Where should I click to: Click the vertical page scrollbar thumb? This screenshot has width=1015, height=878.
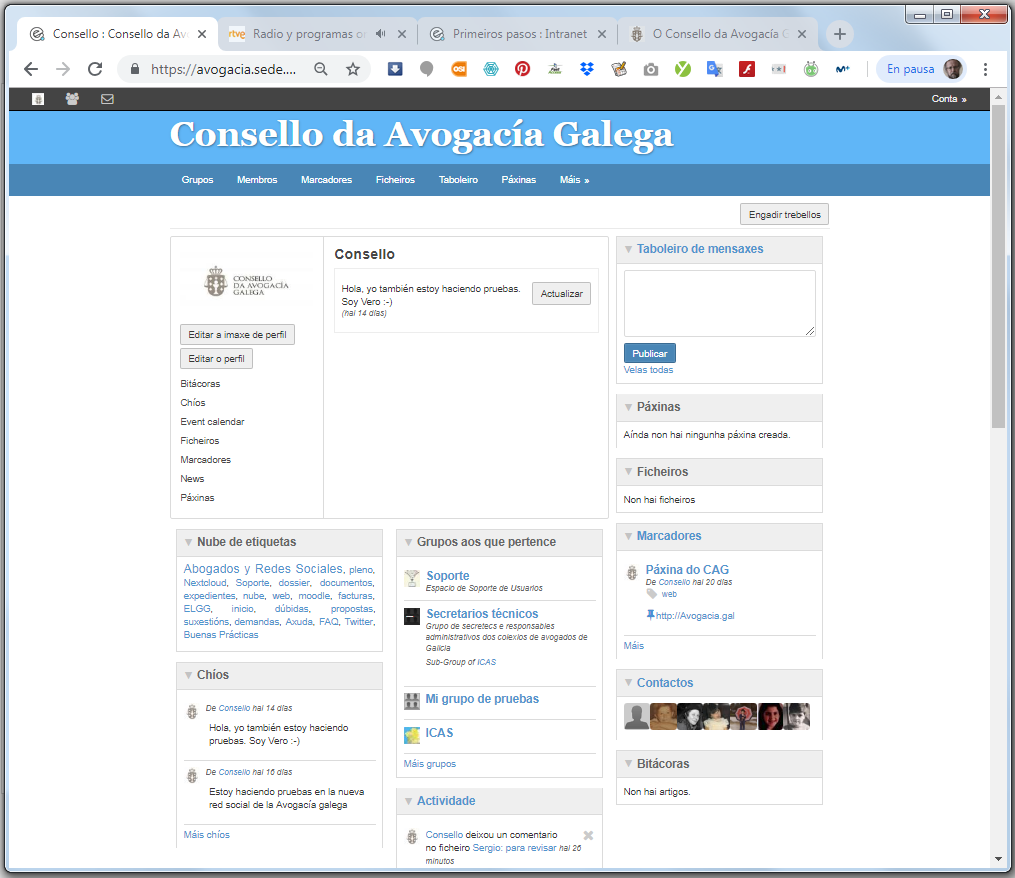click(998, 265)
